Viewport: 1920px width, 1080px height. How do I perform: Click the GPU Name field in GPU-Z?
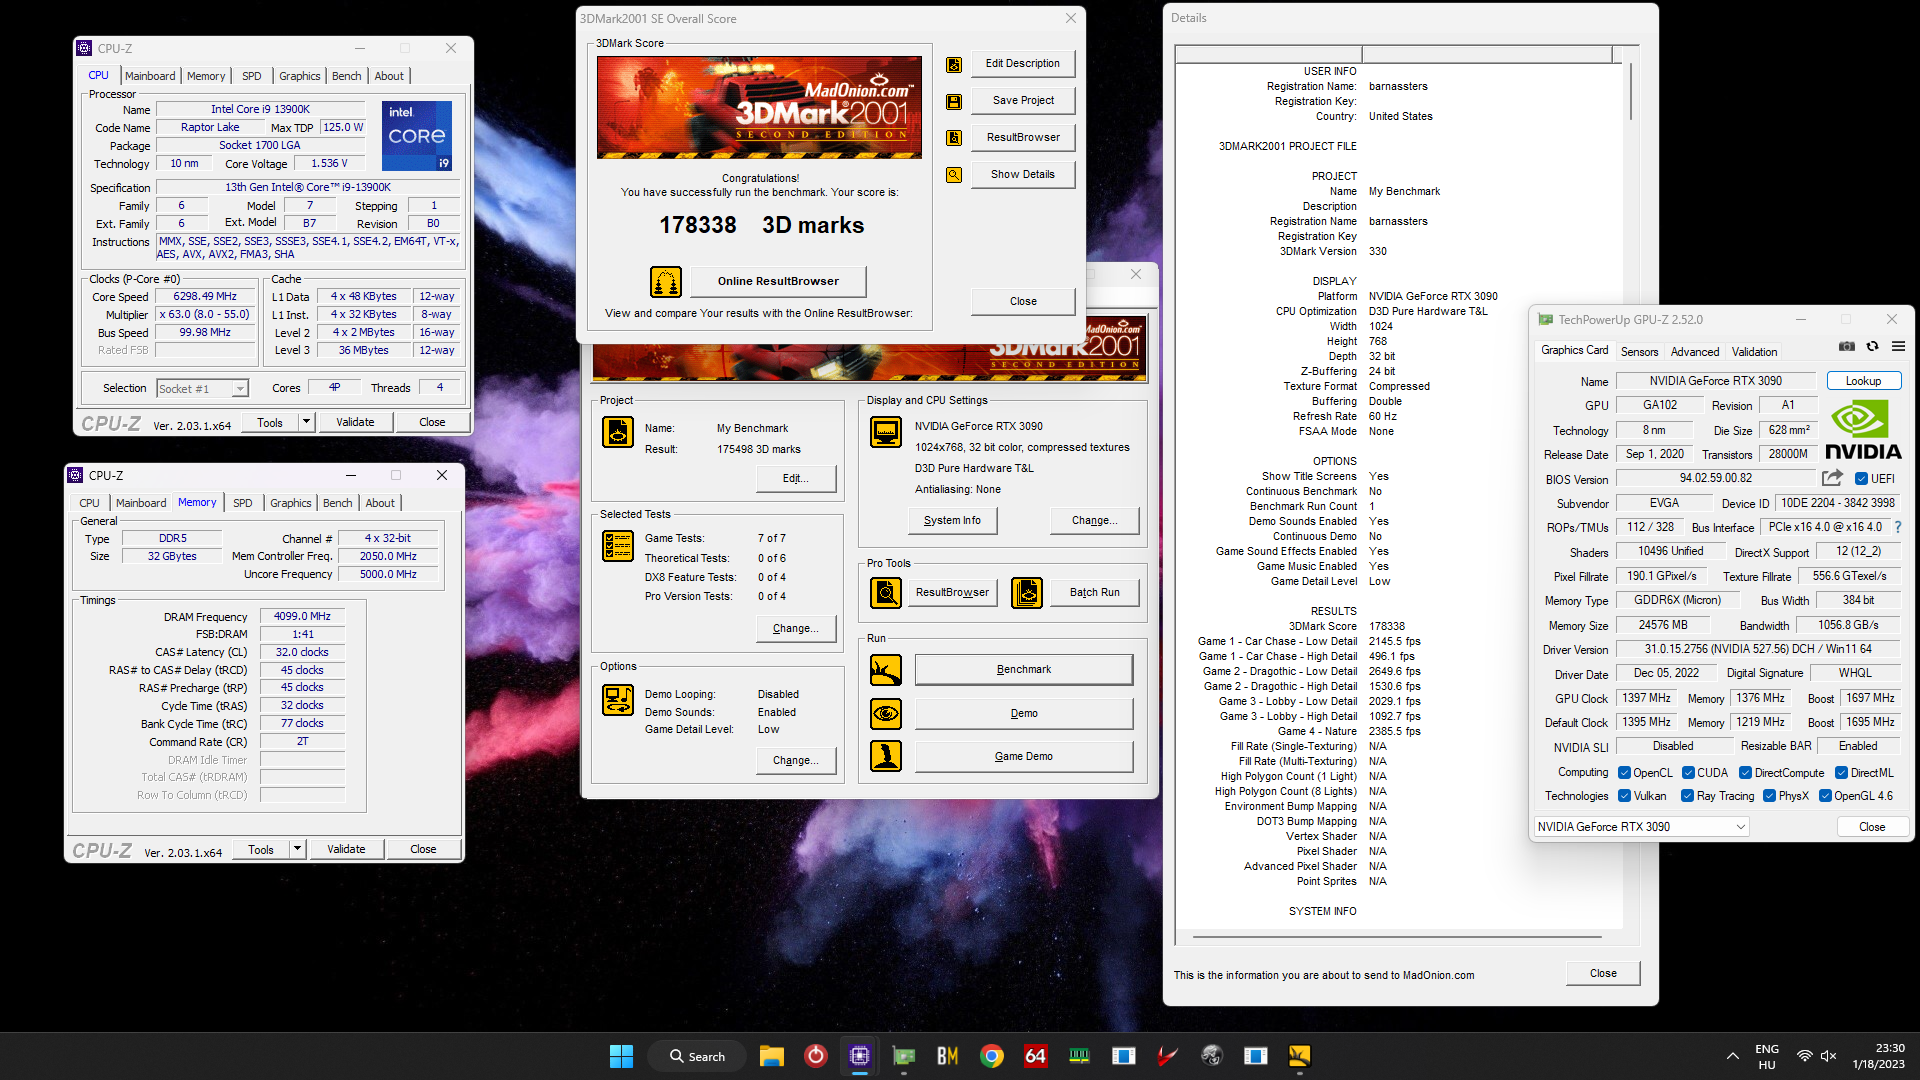pyautogui.click(x=1715, y=381)
